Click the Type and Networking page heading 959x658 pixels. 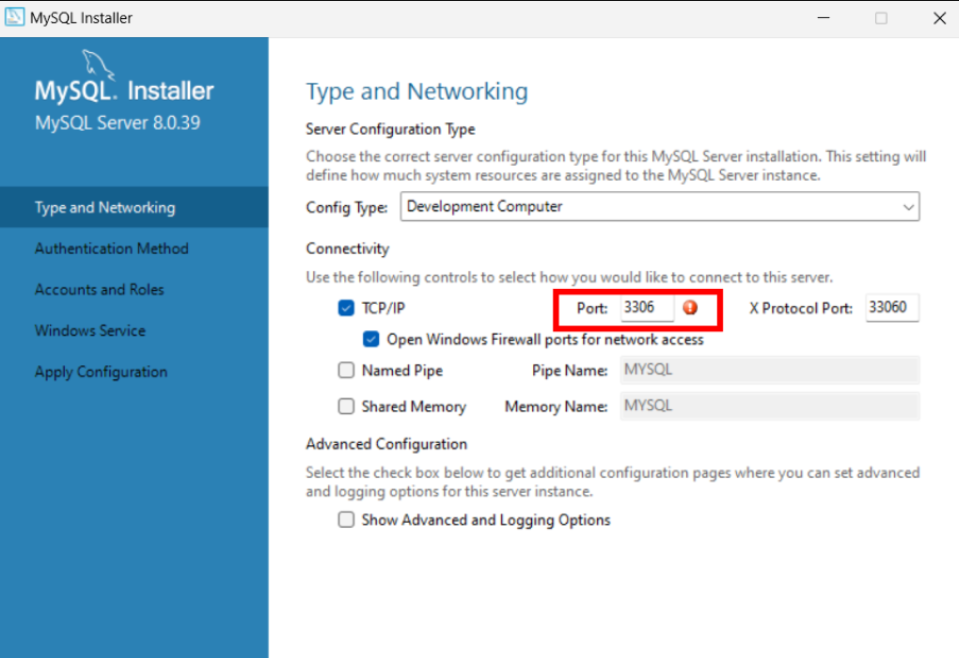(417, 92)
